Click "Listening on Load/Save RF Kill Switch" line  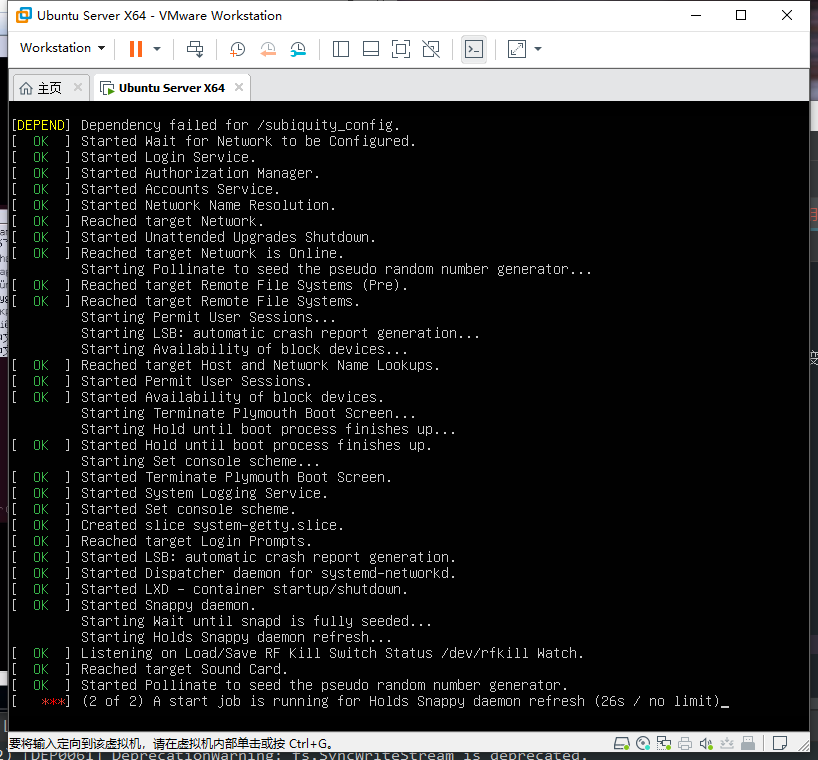coord(332,653)
